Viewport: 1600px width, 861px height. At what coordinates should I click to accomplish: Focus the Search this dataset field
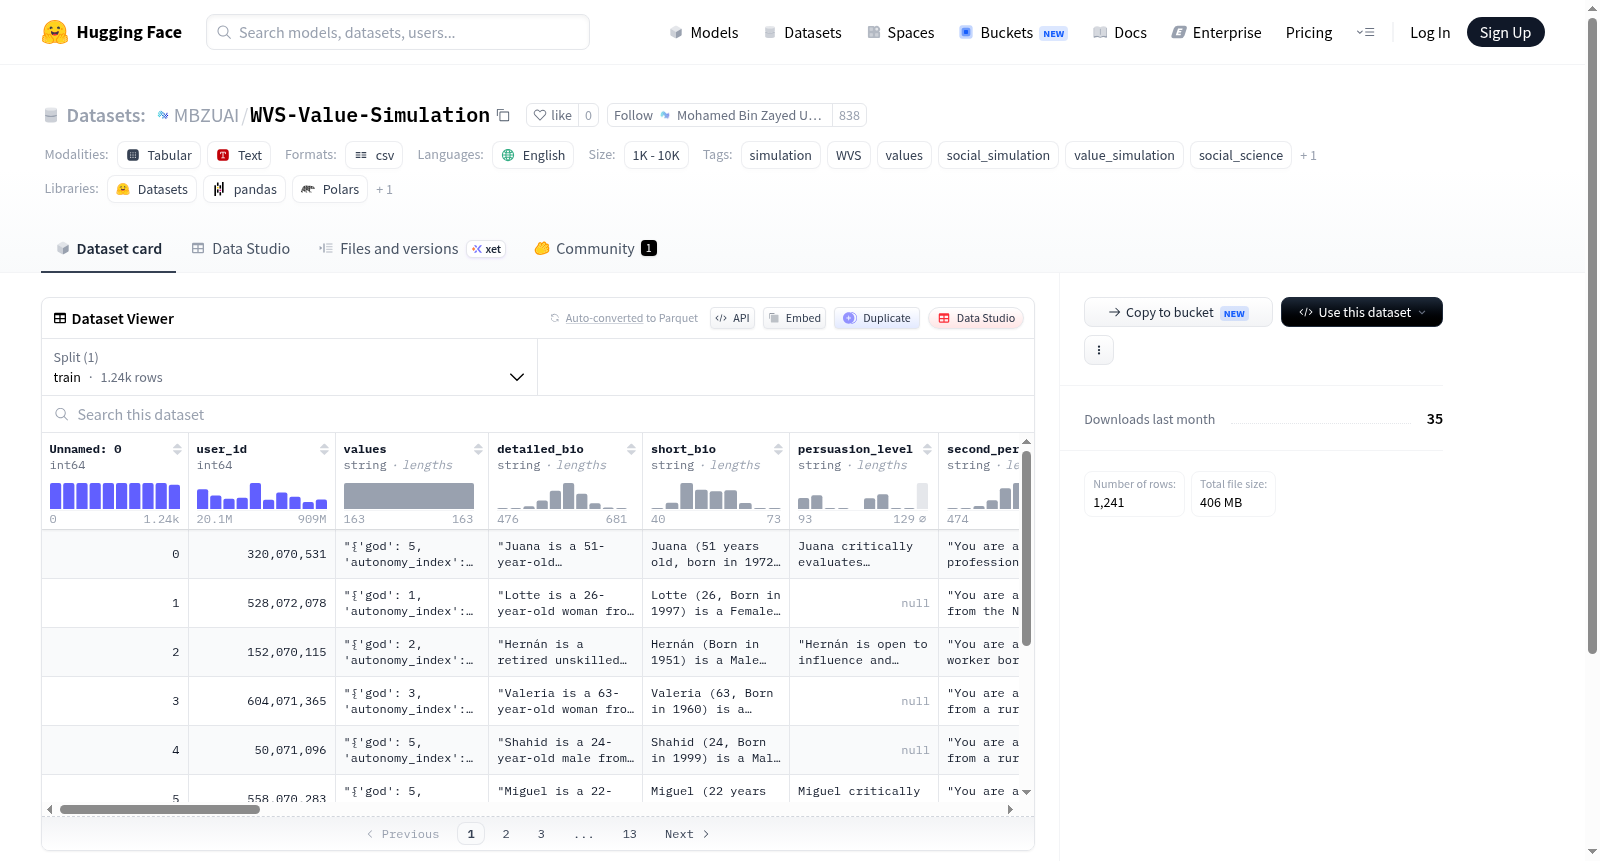[538, 414]
